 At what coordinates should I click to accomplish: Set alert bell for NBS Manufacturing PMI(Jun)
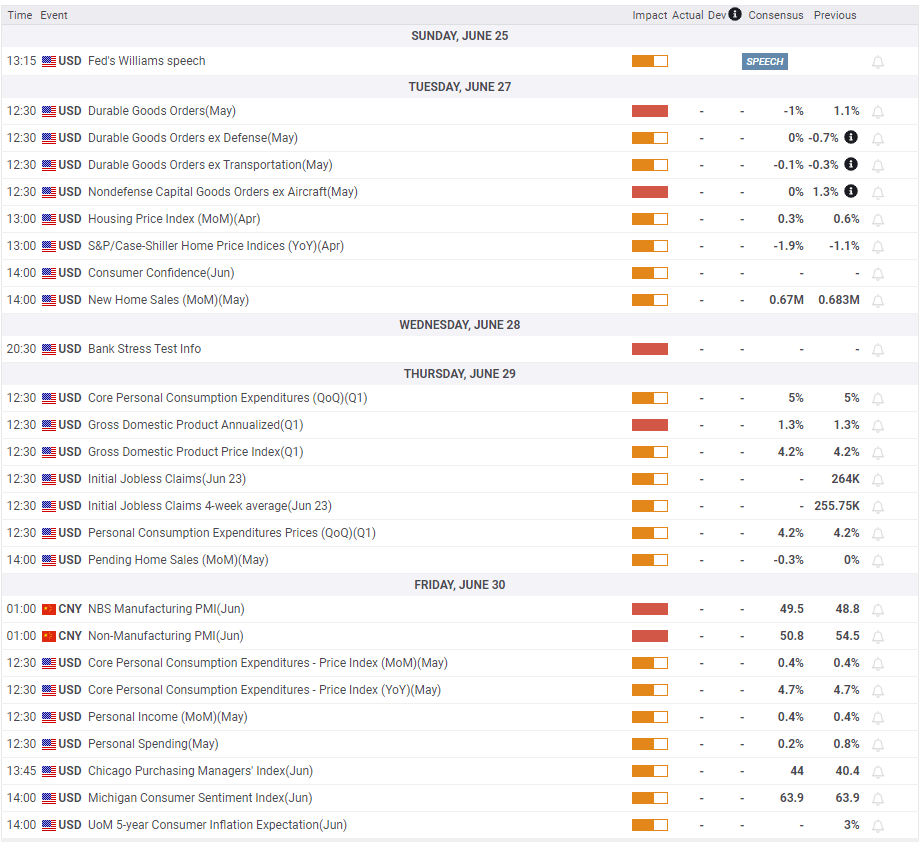point(878,610)
